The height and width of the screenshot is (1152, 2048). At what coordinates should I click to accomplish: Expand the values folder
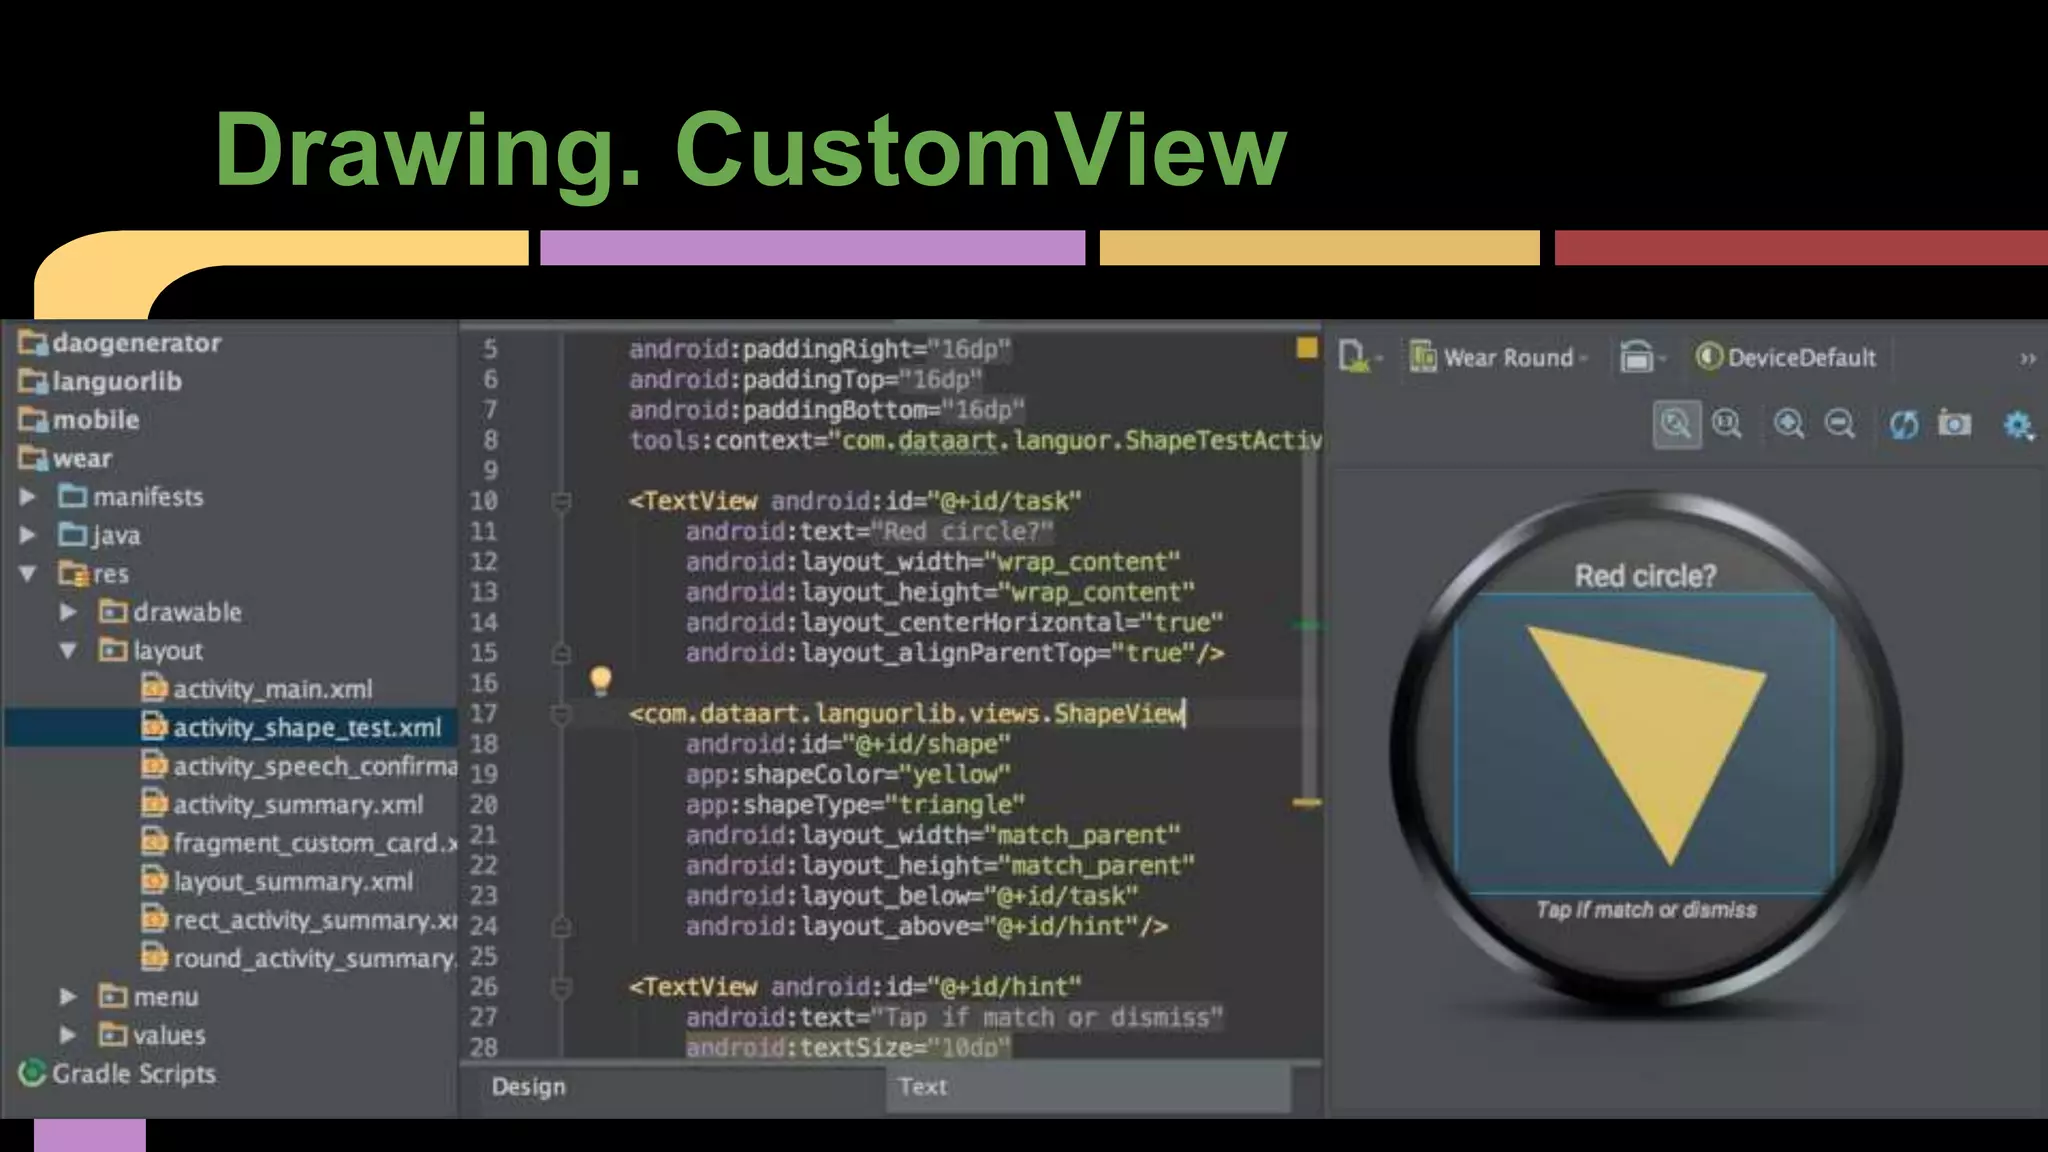[x=68, y=1035]
